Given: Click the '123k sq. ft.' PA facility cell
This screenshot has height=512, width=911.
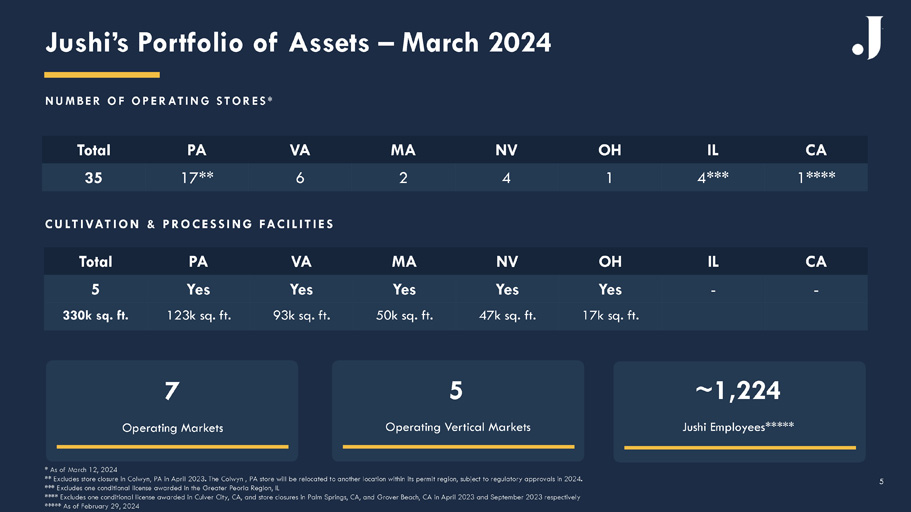Looking at the screenshot, I should click(197, 316).
